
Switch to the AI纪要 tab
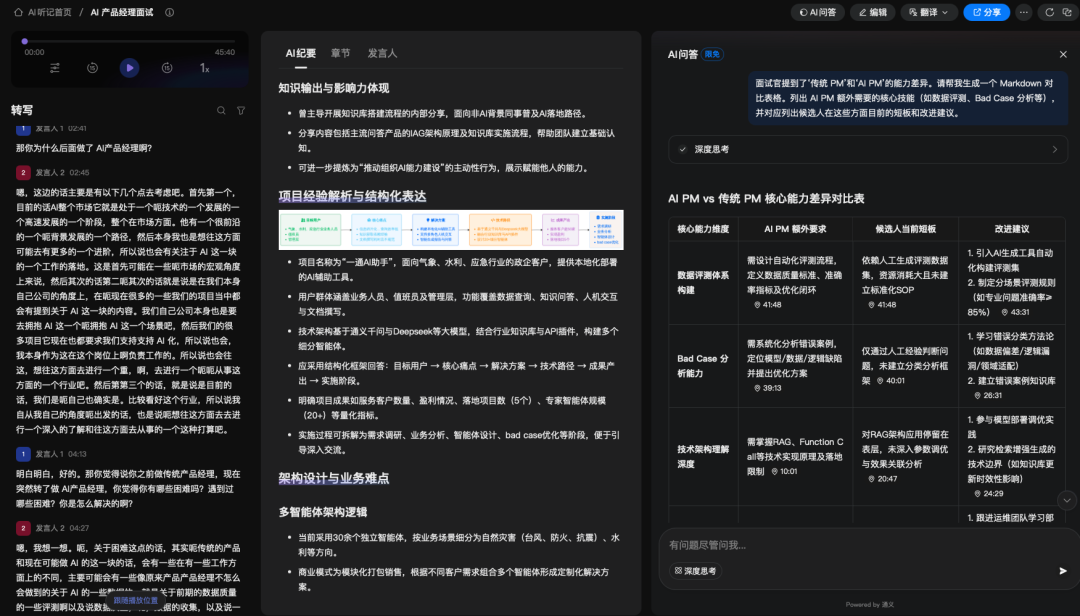coord(300,53)
